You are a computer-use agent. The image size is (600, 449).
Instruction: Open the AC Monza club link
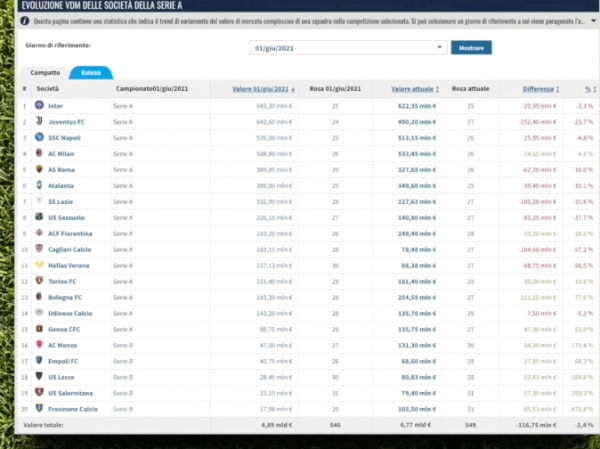(62, 345)
